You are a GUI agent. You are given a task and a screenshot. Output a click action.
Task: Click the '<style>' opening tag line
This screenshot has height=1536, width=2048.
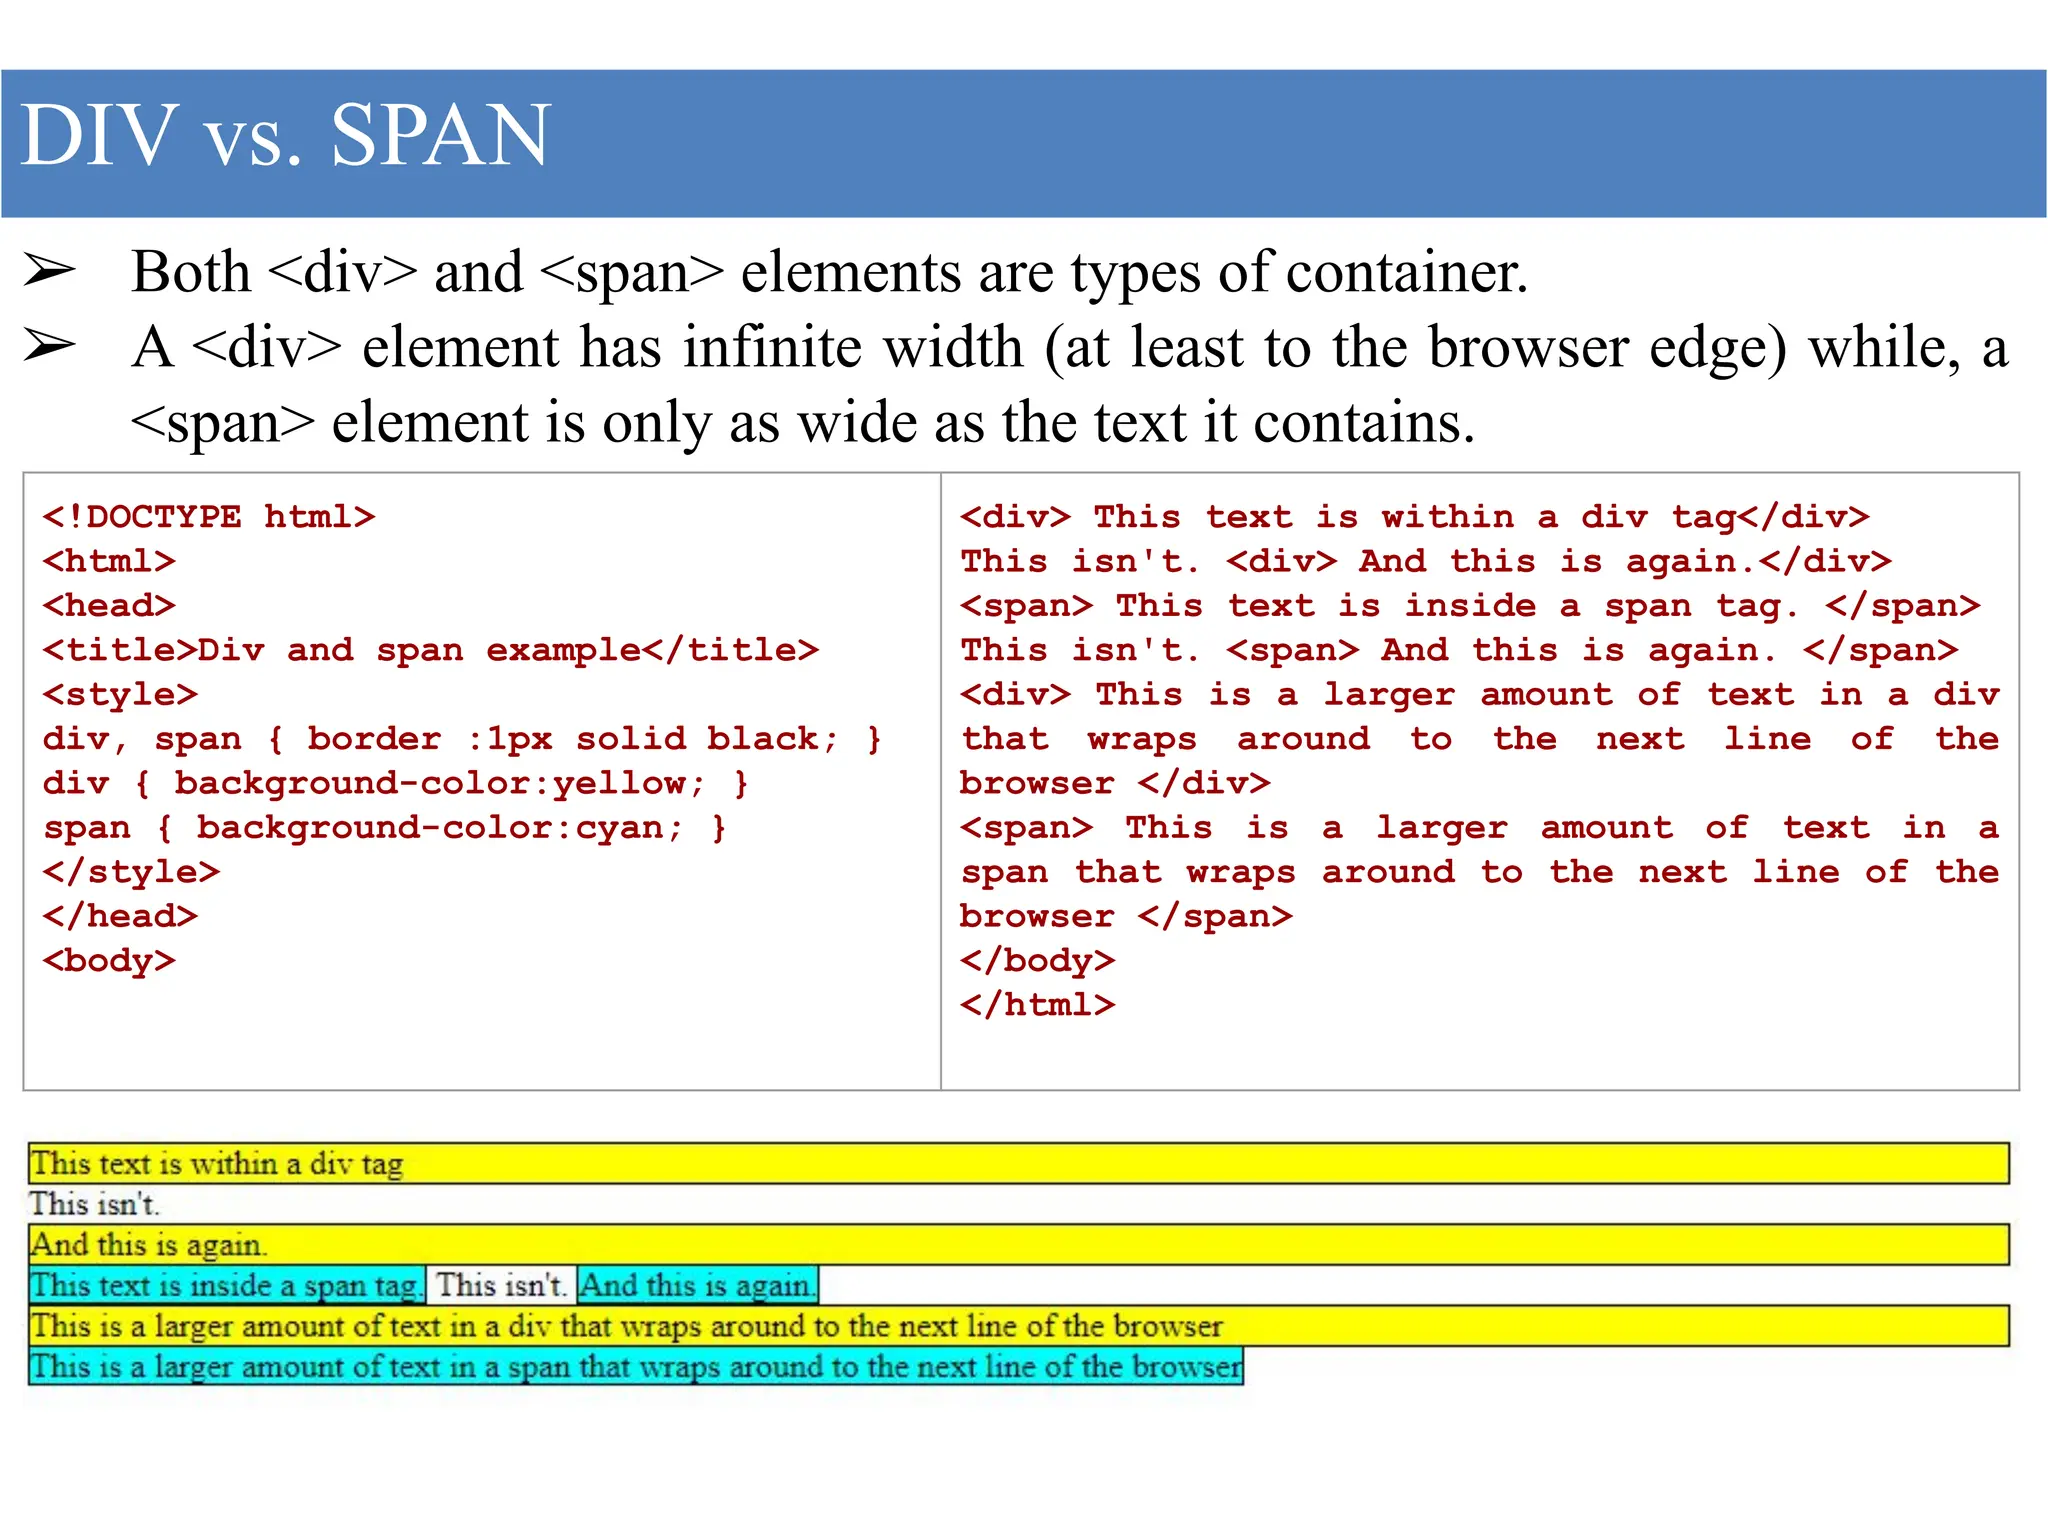point(120,694)
